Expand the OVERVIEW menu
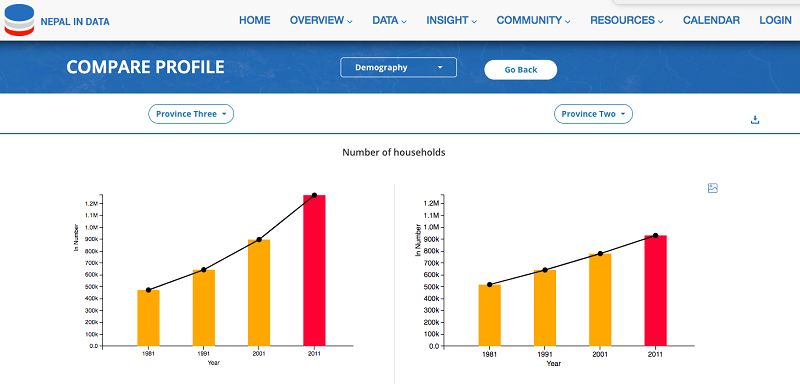 [321, 20]
